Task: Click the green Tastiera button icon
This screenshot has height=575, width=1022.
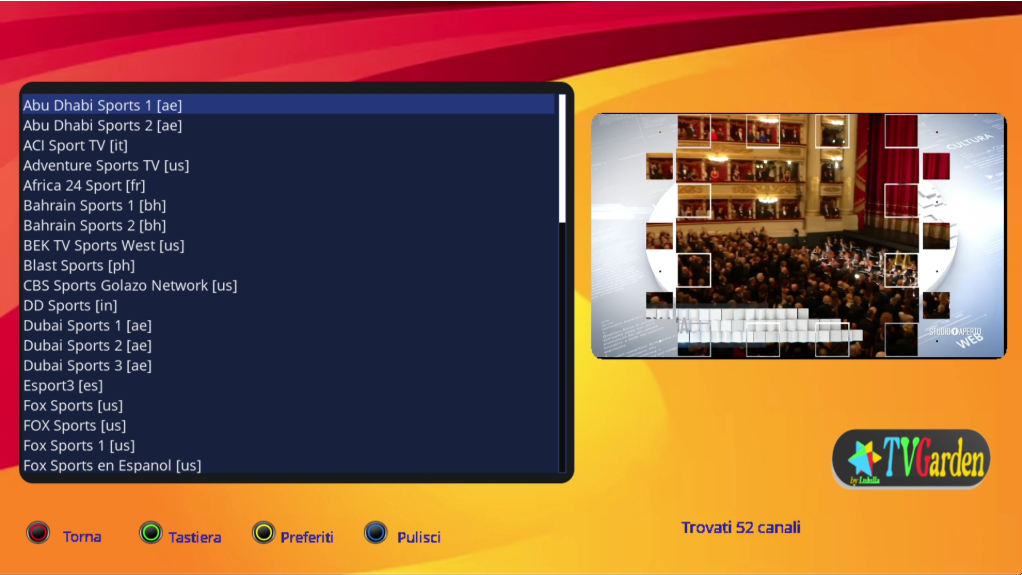Action: click(x=151, y=533)
